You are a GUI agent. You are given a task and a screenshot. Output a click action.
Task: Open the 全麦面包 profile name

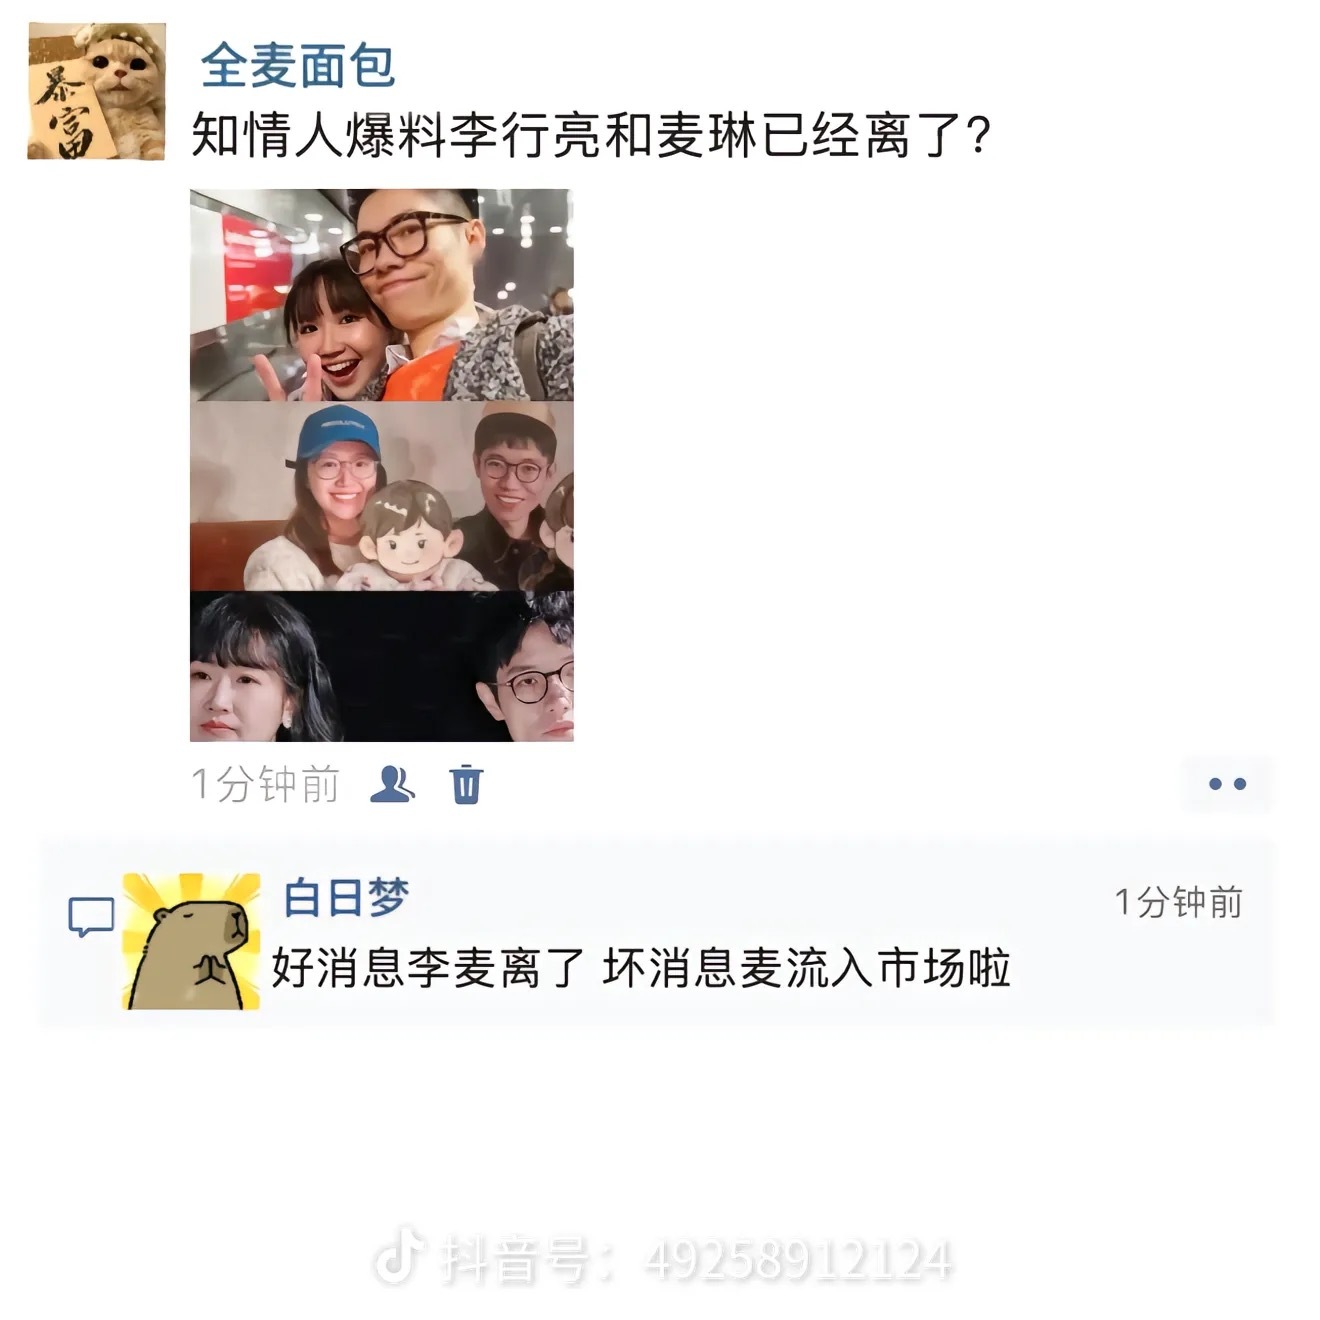click(x=297, y=67)
